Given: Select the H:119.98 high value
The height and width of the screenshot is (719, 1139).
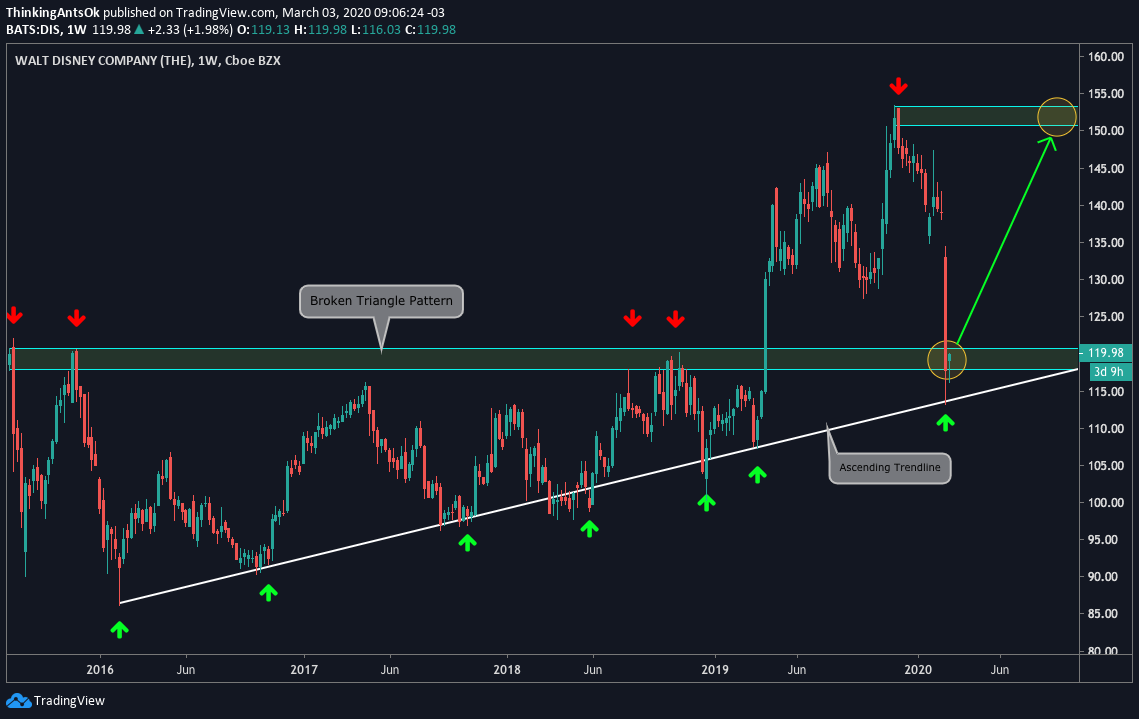Looking at the screenshot, I should (x=319, y=30).
